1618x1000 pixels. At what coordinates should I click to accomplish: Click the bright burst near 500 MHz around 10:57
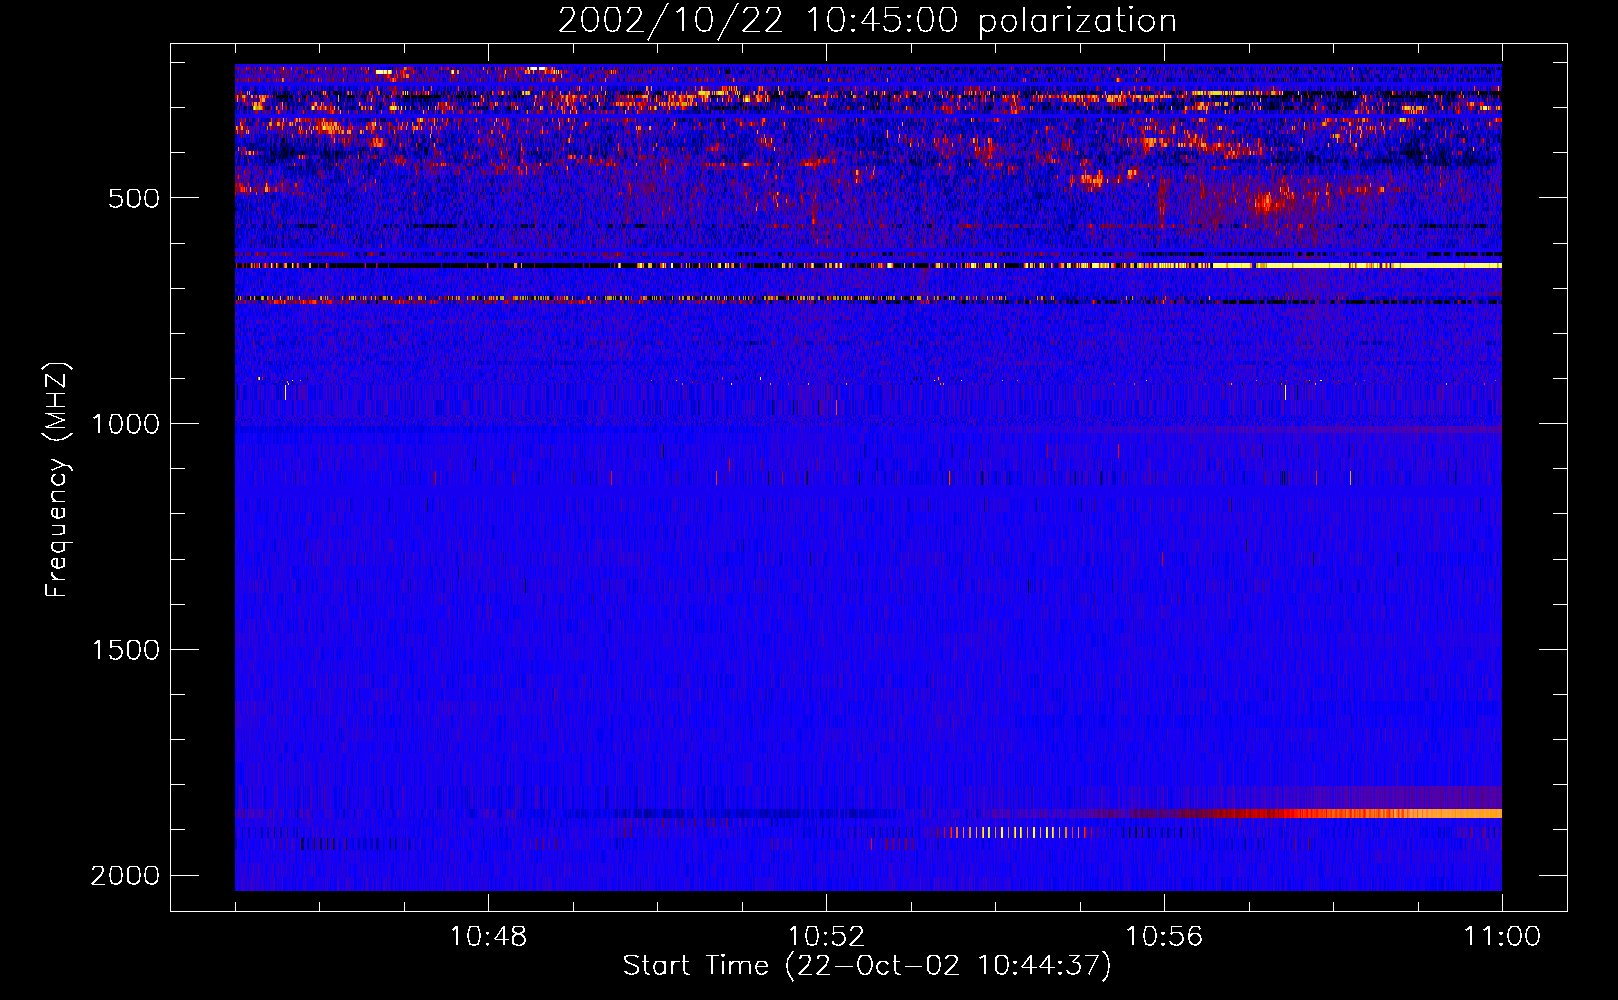pos(1270,200)
